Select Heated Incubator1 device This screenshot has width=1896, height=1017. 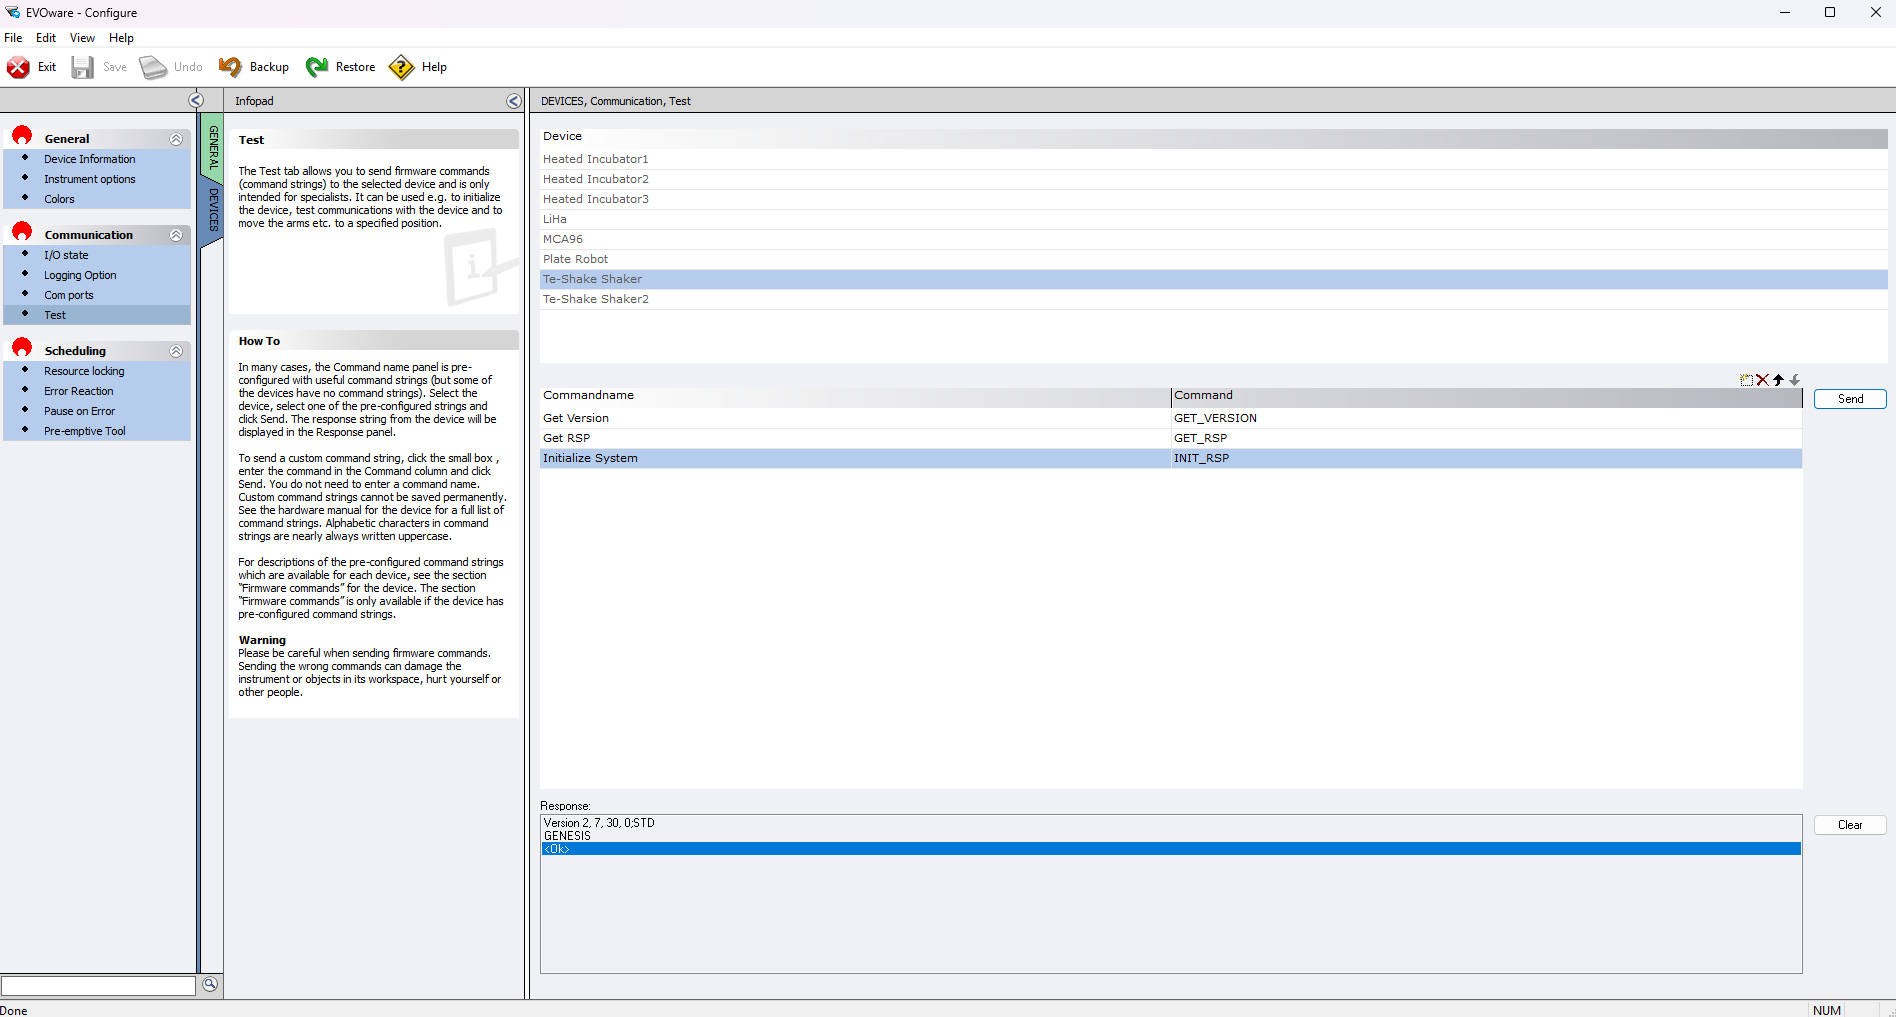pos(1213,159)
